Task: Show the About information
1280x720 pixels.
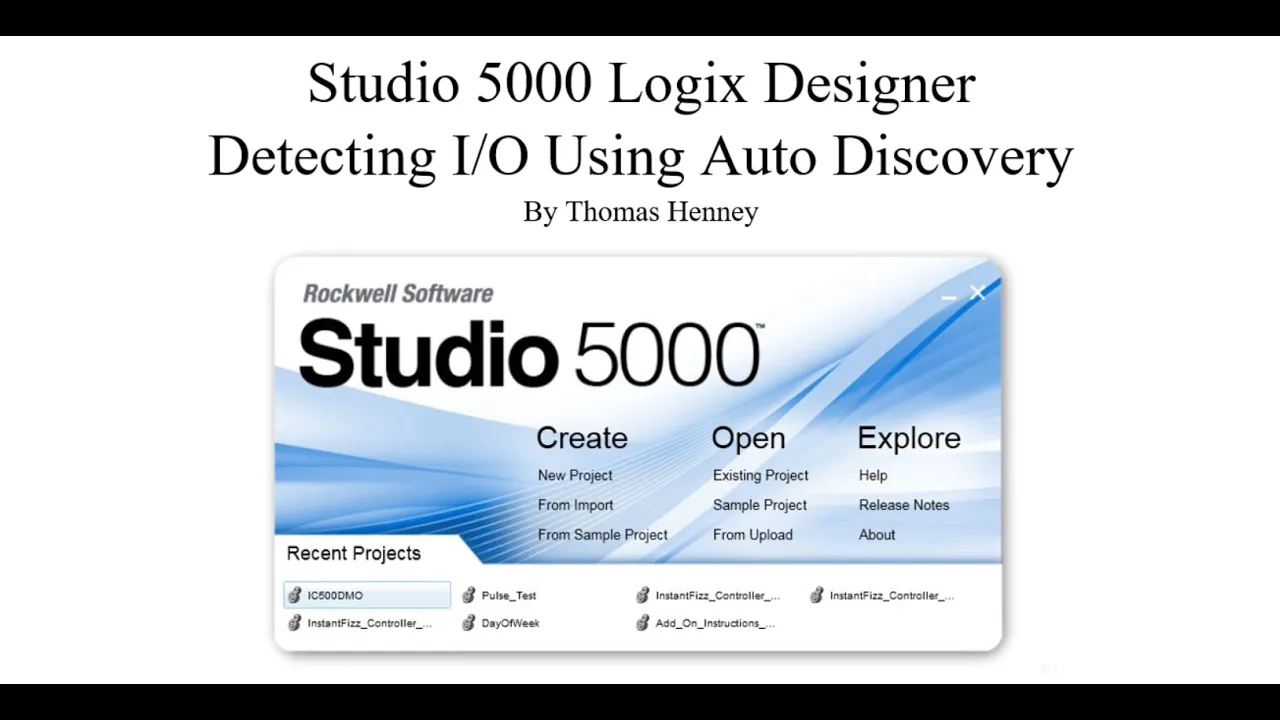Action: (x=877, y=535)
